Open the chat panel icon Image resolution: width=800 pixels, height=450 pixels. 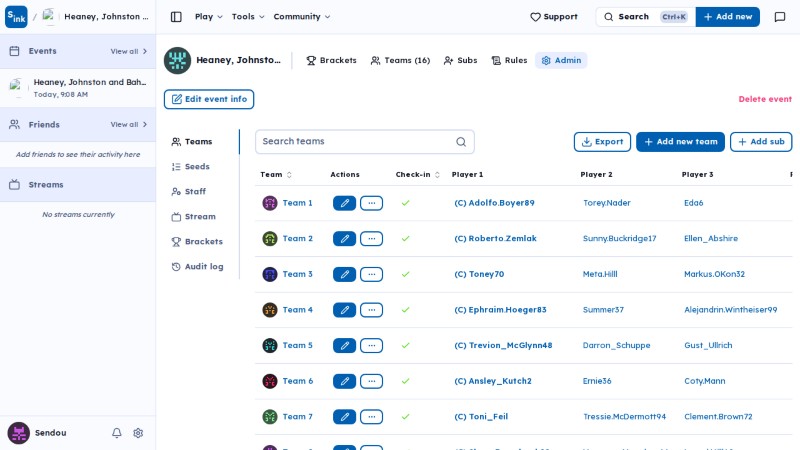pos(780,17)
